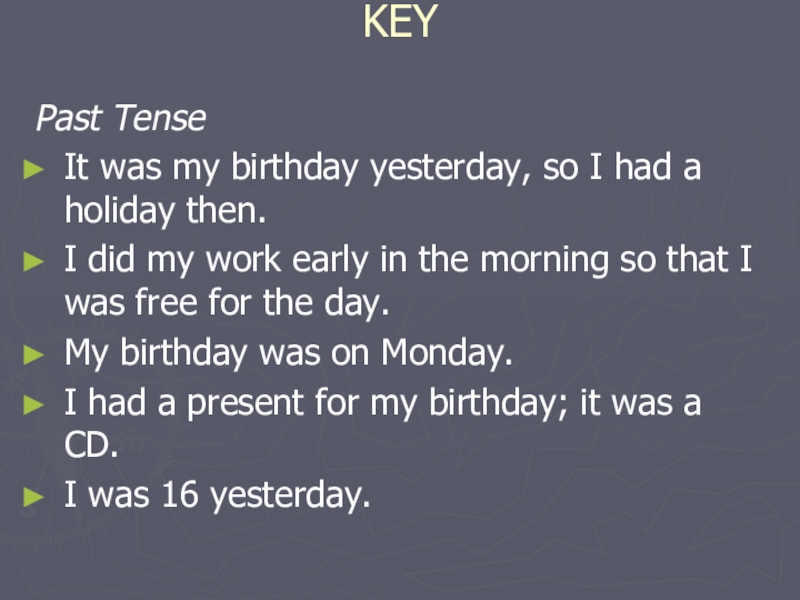Viewport: 800px width, 600px height.
Task: Click the bullet arrow beside "I did my work"
Action: [36, 263]
